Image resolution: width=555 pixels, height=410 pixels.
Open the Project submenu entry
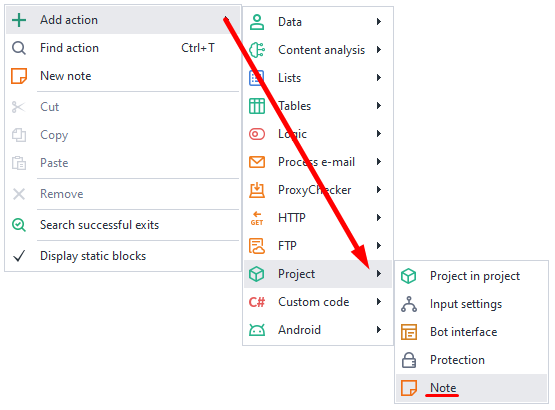[317, 274]
